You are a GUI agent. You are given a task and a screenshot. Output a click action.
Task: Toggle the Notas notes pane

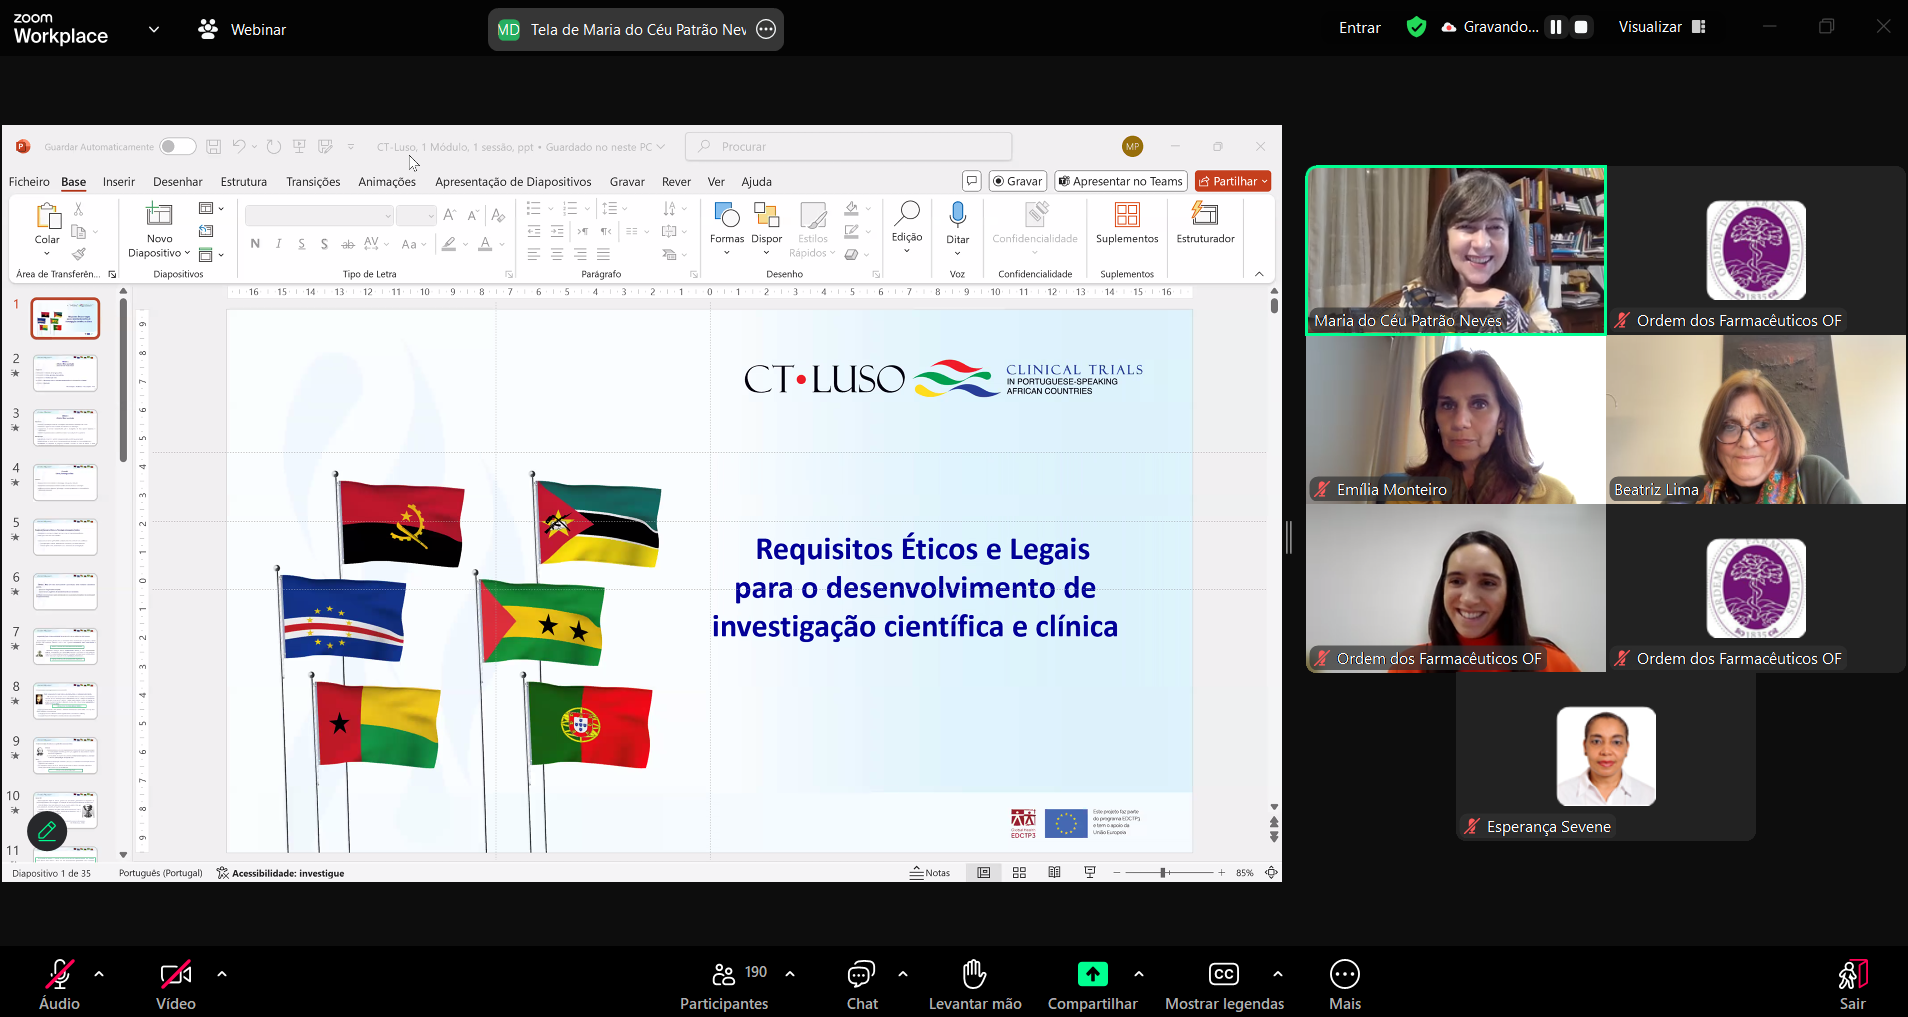930,873
